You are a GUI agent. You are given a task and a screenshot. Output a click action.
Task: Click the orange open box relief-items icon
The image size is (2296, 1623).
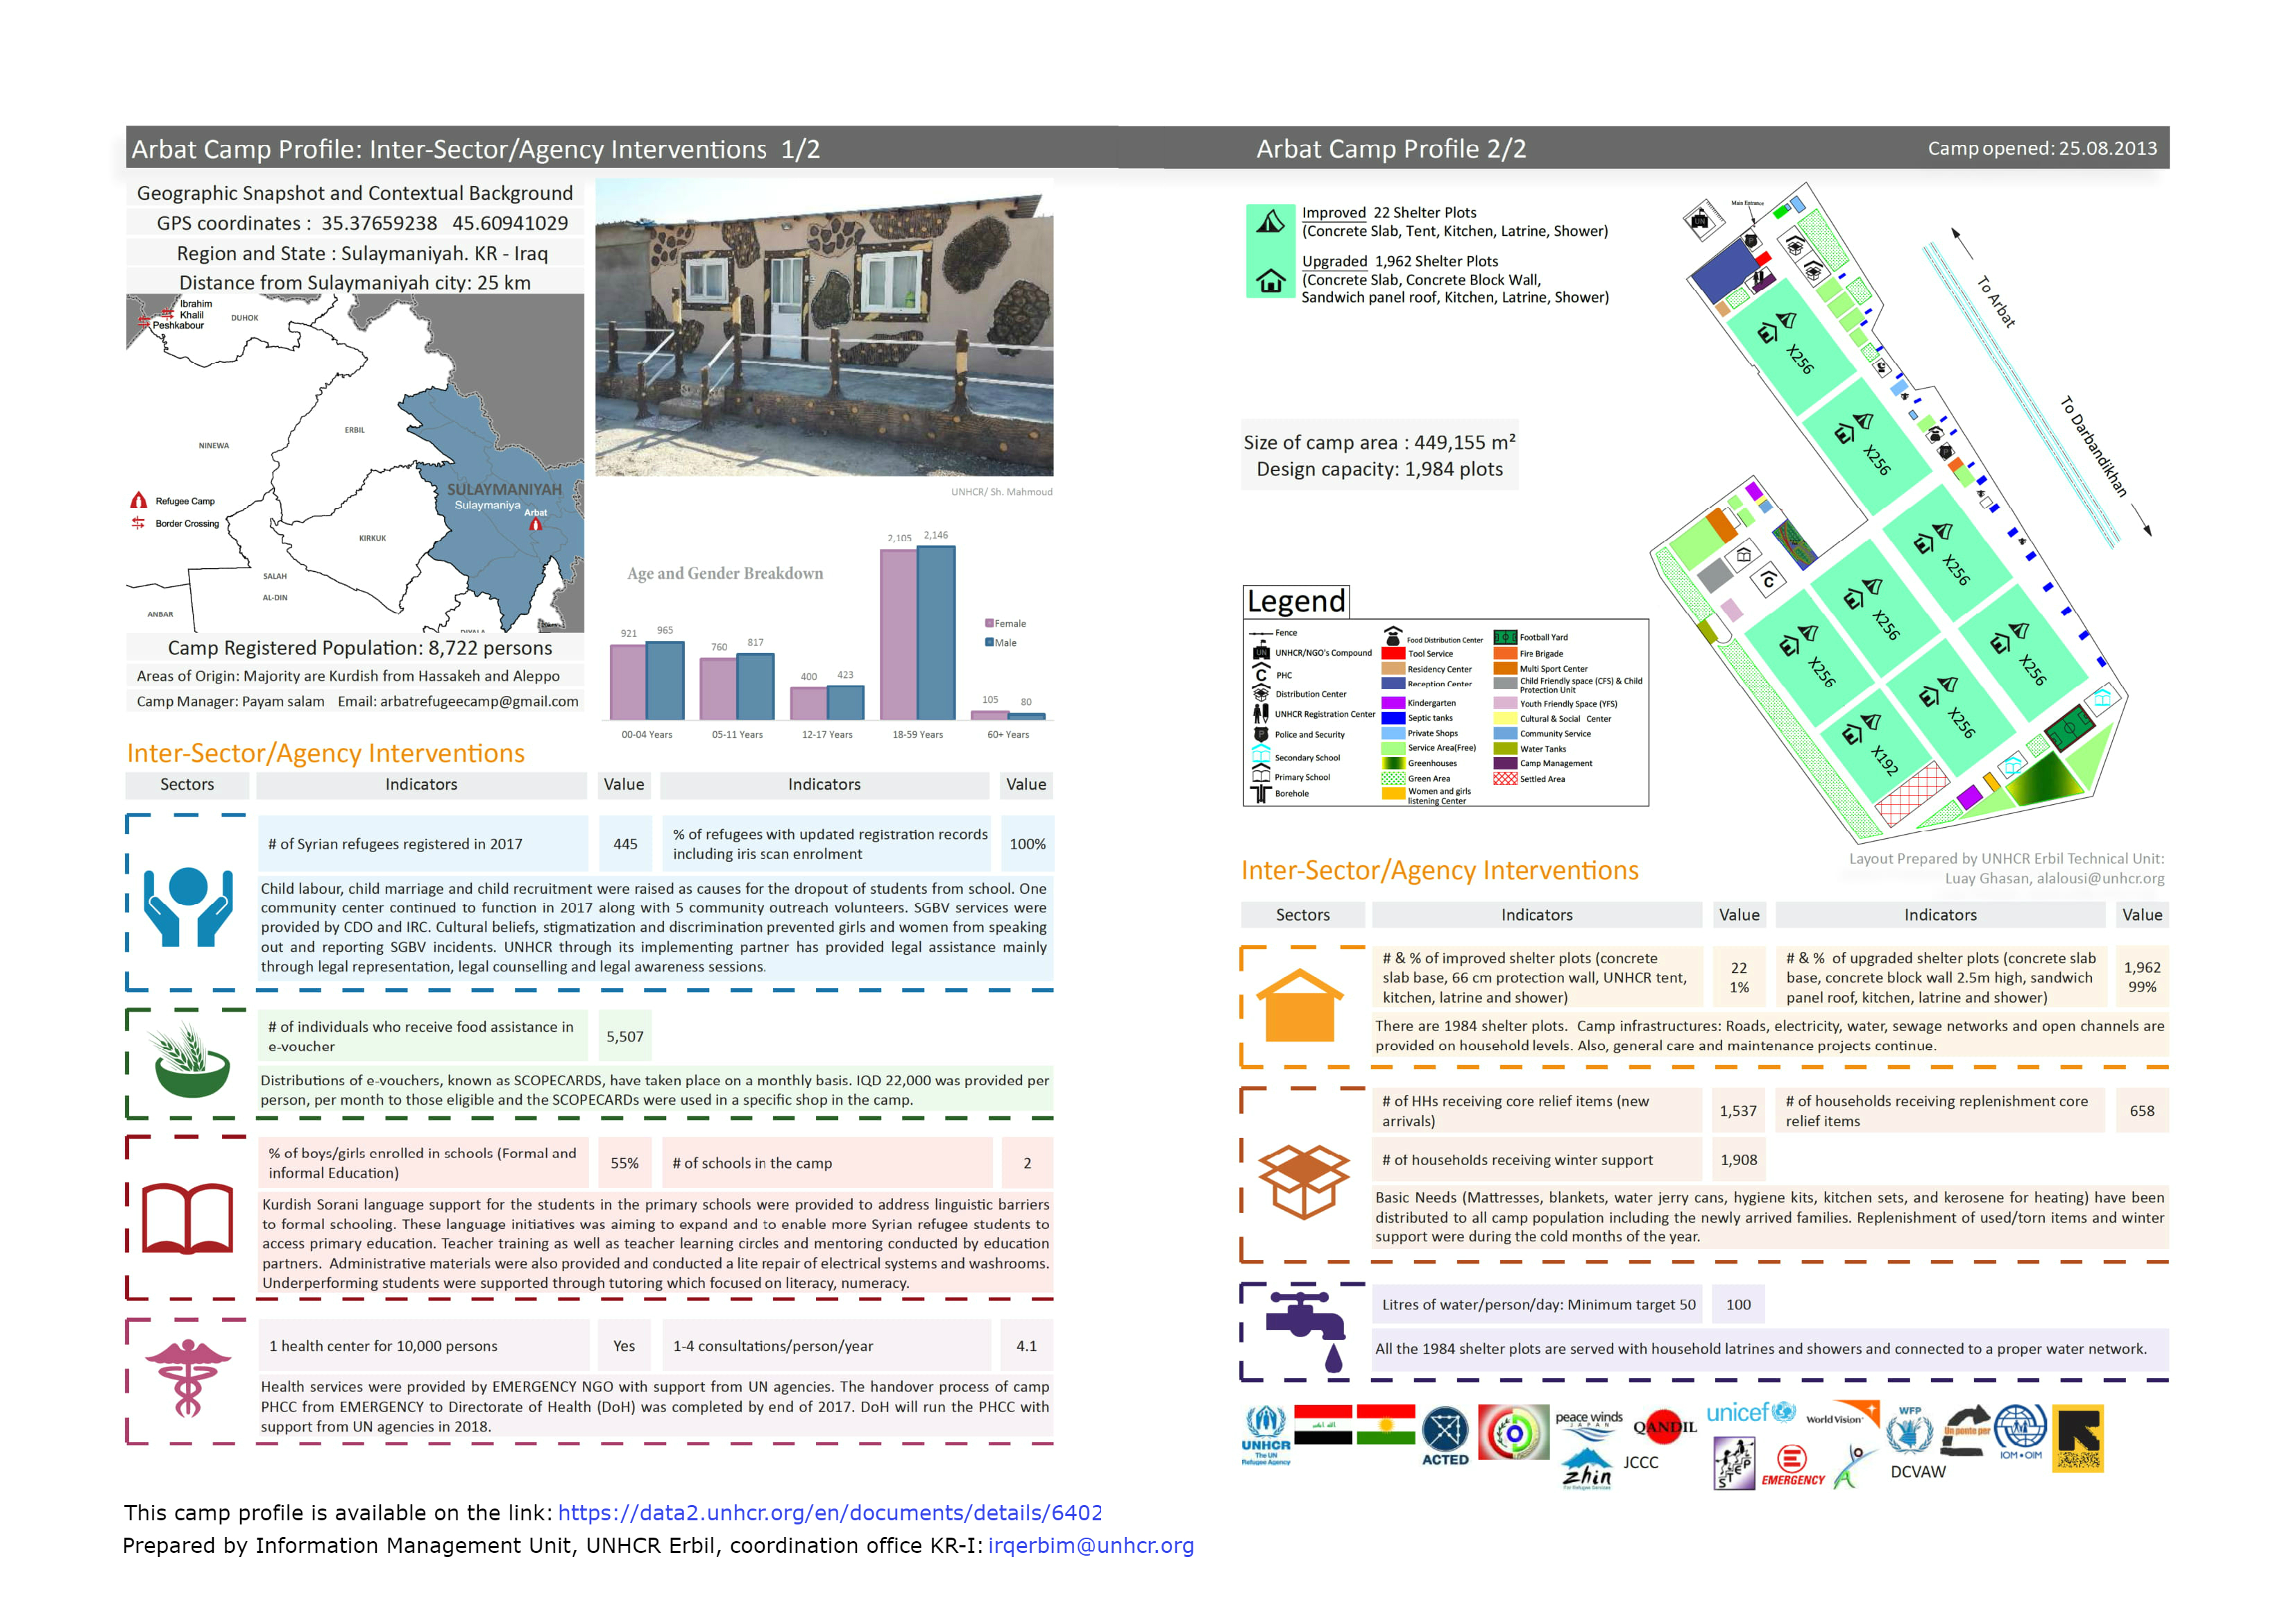point(1303,1180)
